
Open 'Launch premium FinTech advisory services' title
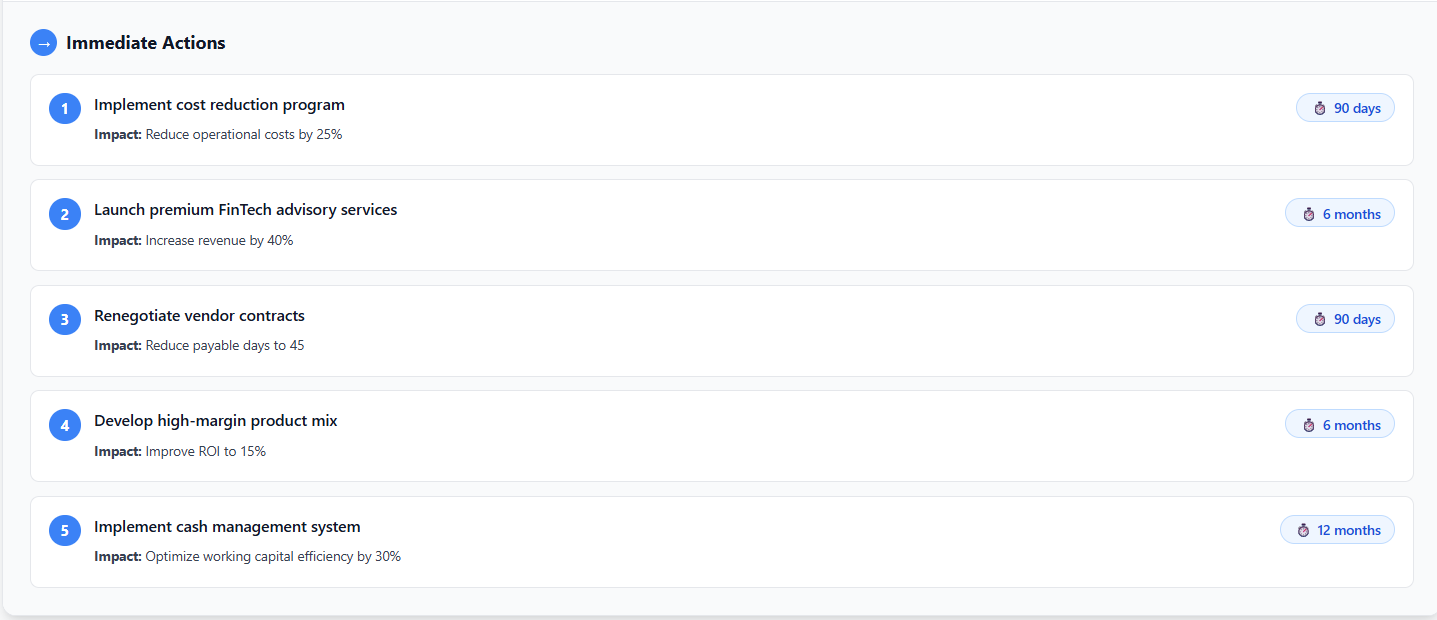coord(245,210)
